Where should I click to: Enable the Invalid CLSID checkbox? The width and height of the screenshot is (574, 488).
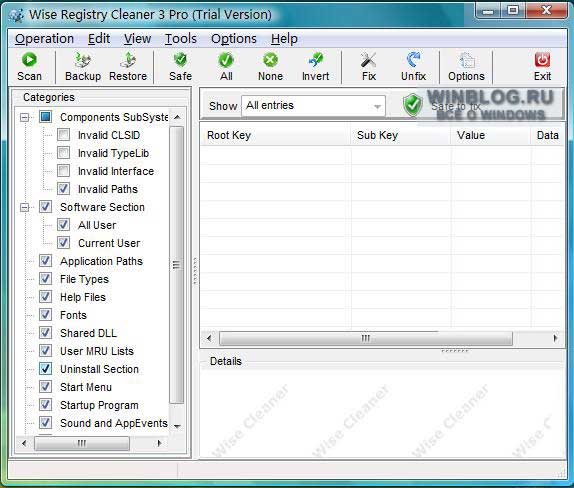coord(63,135)
